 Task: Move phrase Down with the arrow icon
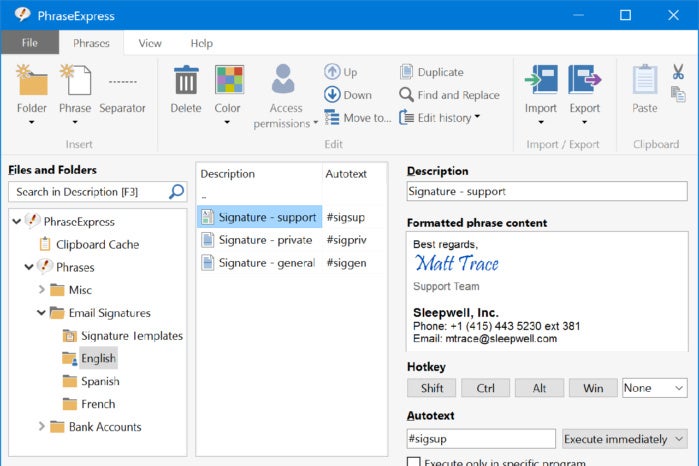pyautogui.click(x=332, y=95)
